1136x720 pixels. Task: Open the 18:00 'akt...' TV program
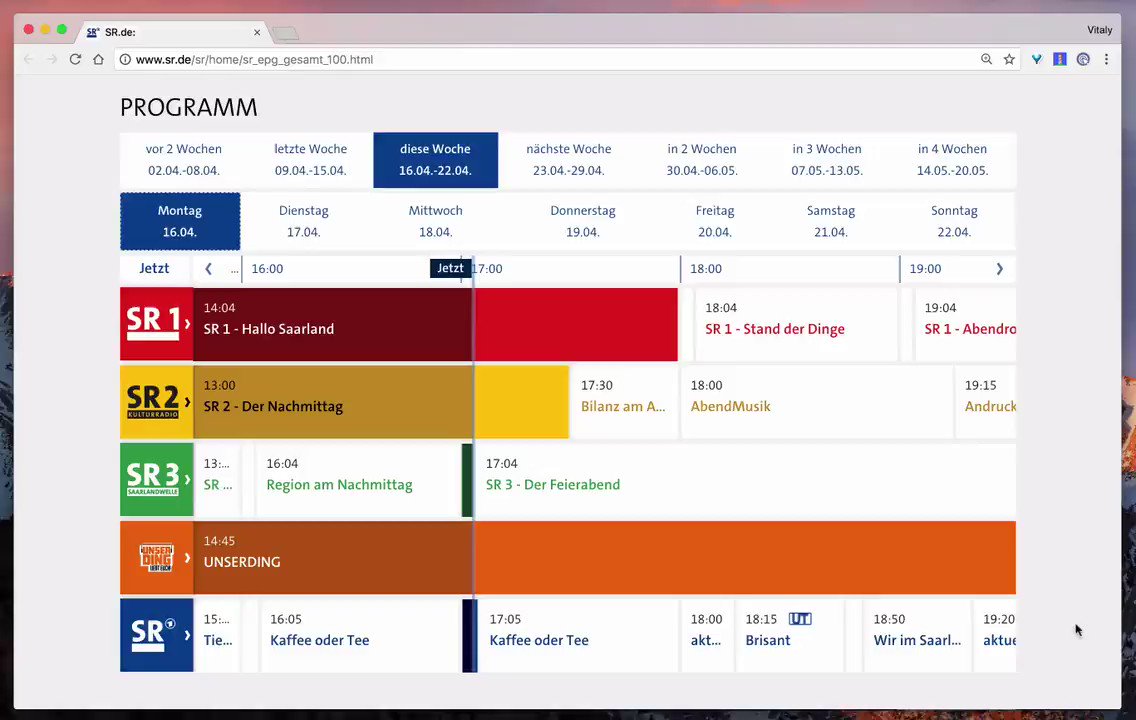[x=706, y=635]
